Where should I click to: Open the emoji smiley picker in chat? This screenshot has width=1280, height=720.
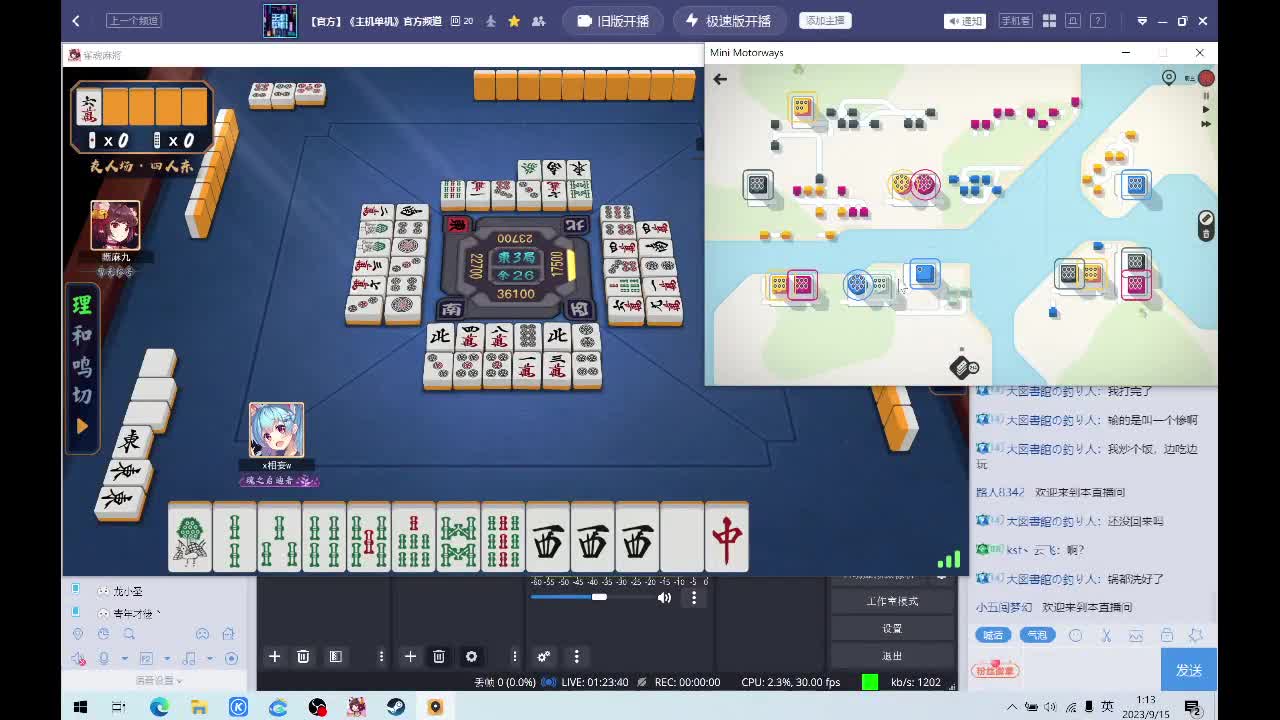coord(1076,635)
